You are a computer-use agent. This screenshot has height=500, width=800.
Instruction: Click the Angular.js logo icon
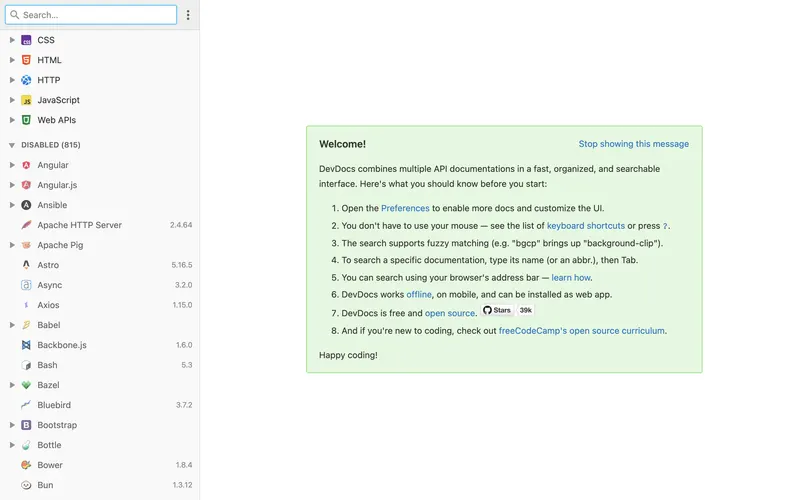26,185
